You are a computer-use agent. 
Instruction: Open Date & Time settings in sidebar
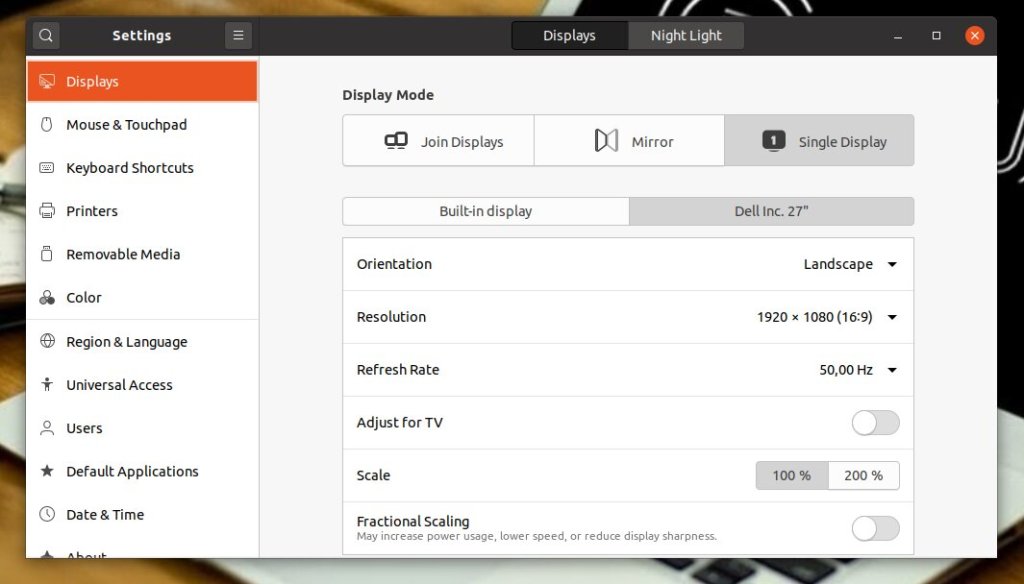click(x=105, y=515)
